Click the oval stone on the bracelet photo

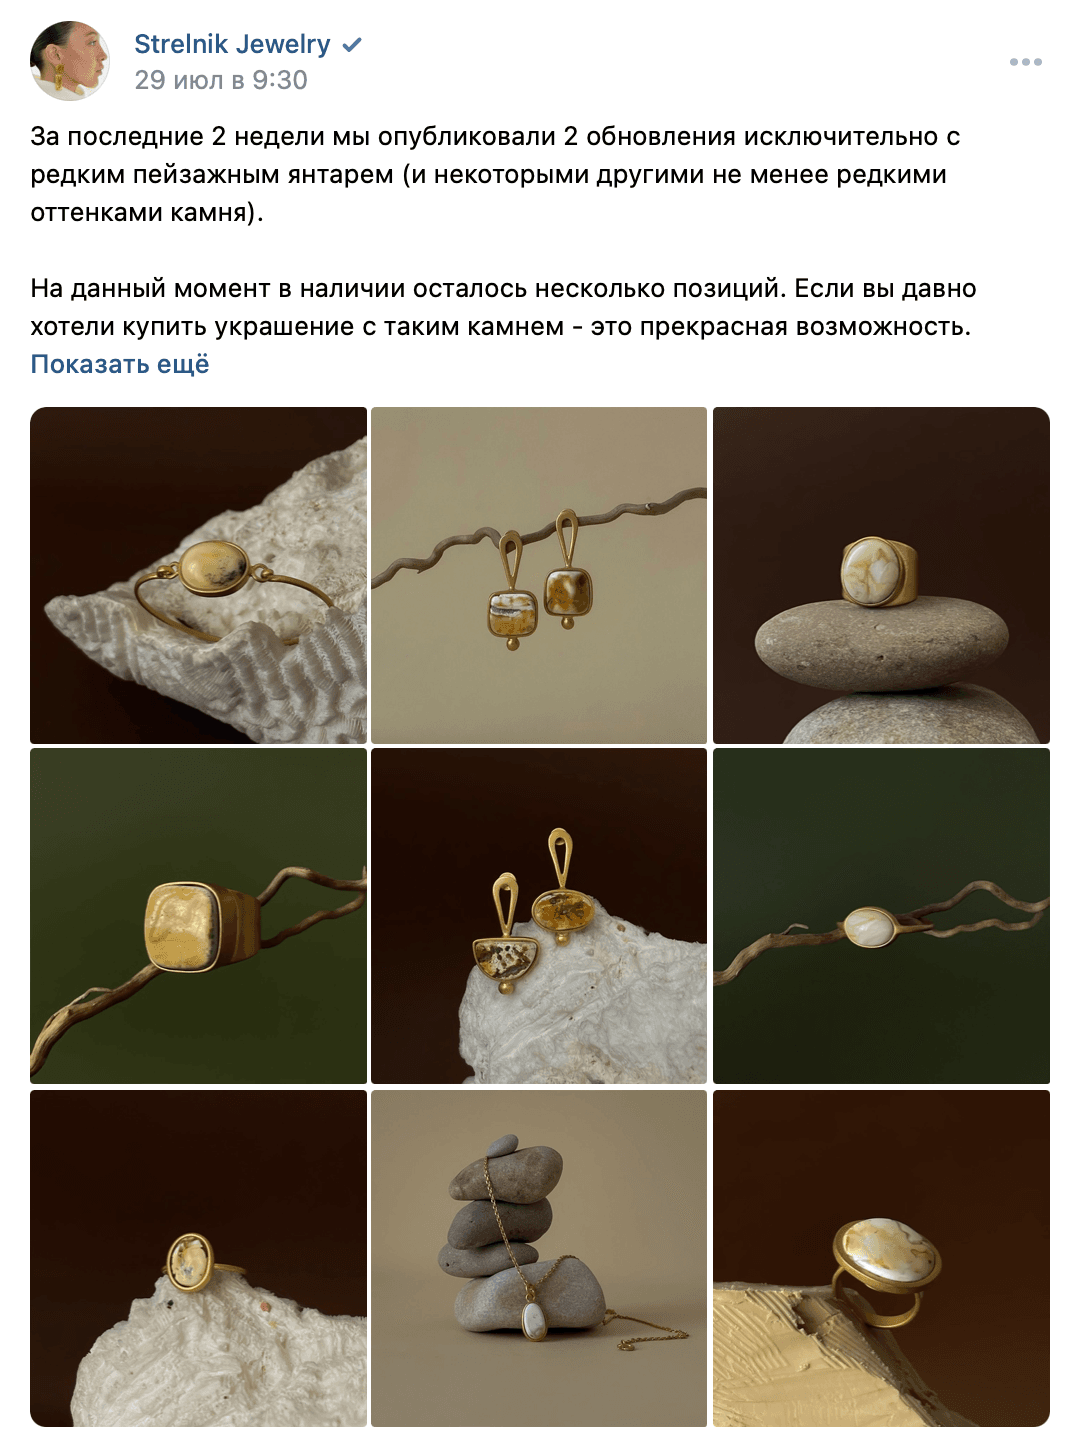click(213, 566)
